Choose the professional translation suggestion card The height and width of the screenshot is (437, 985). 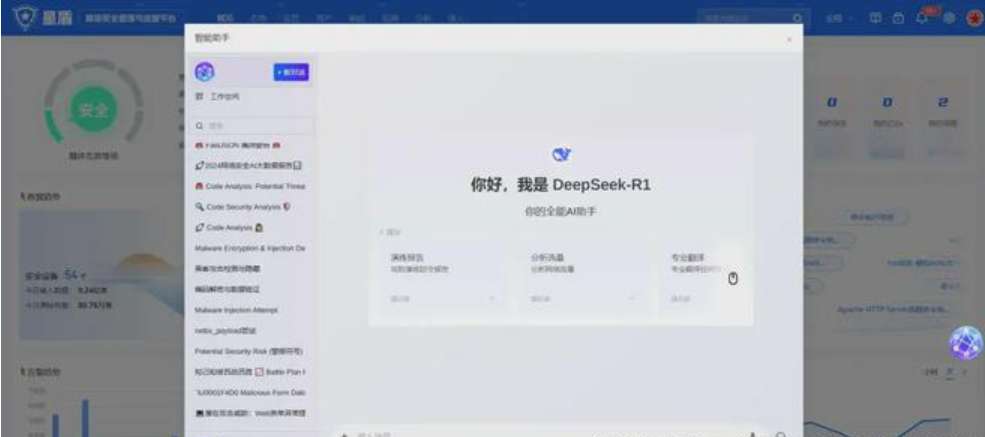(x=702, y=276)
